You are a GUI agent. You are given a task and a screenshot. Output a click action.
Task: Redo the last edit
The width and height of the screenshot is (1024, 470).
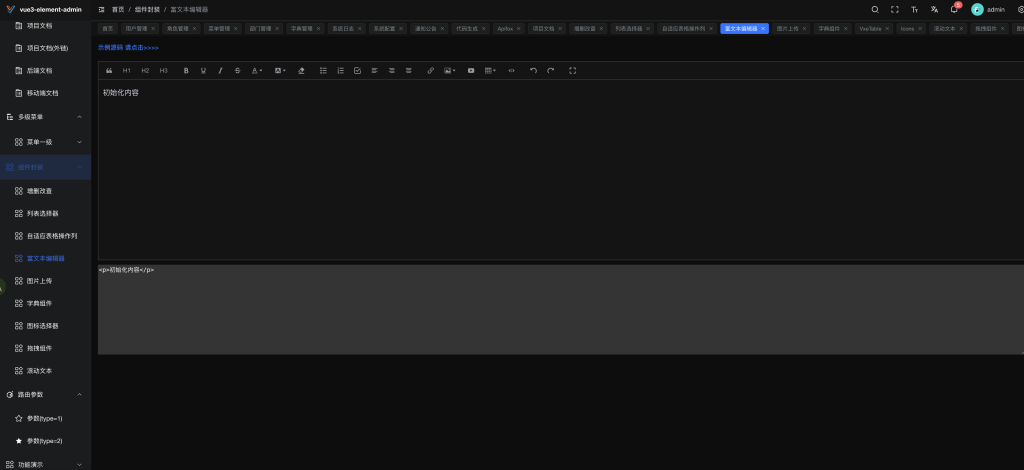click(x=551, y=70)
